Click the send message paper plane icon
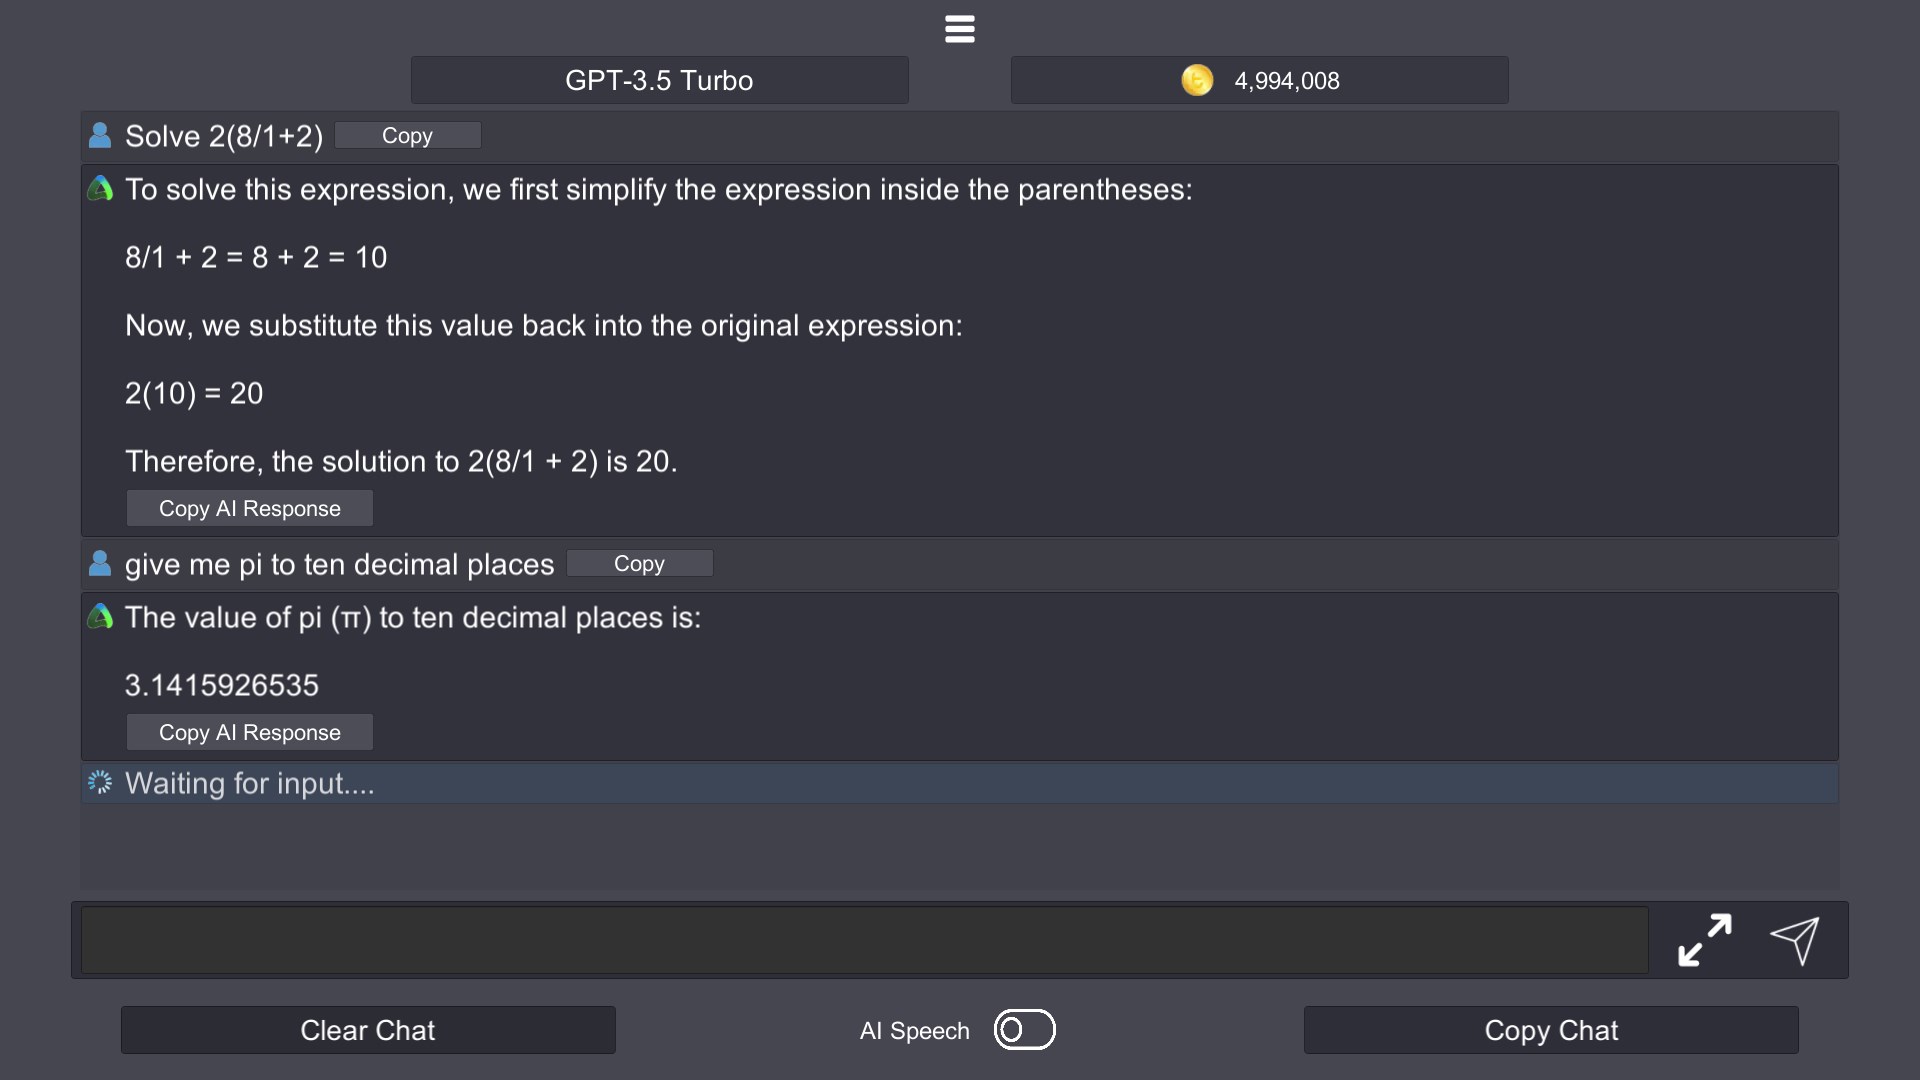This screenshot has height=1080, width=1920. (1794, 941)
